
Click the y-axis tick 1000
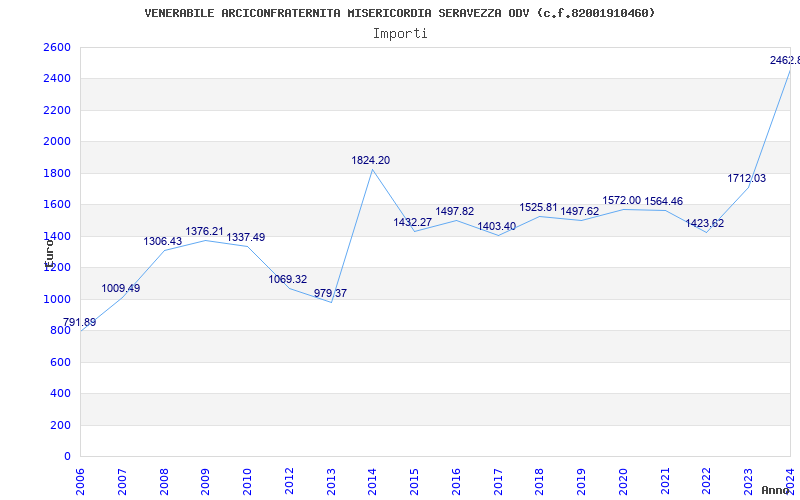(x=57, y=299)
